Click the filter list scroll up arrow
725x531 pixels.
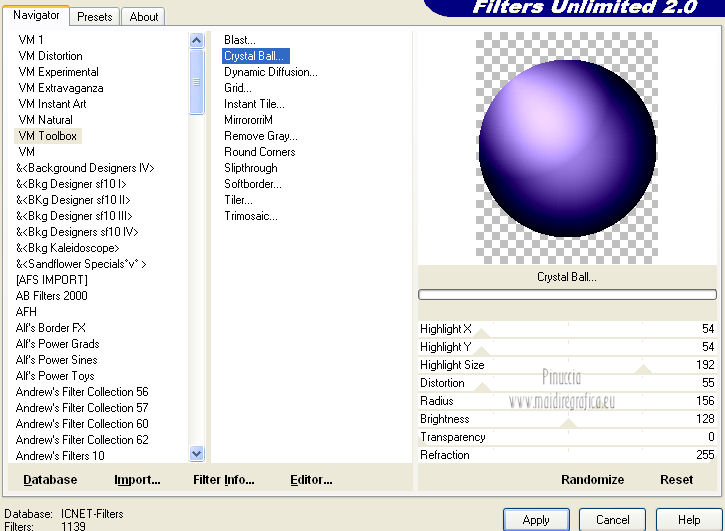pyautogui.click(x=197, y=41)
